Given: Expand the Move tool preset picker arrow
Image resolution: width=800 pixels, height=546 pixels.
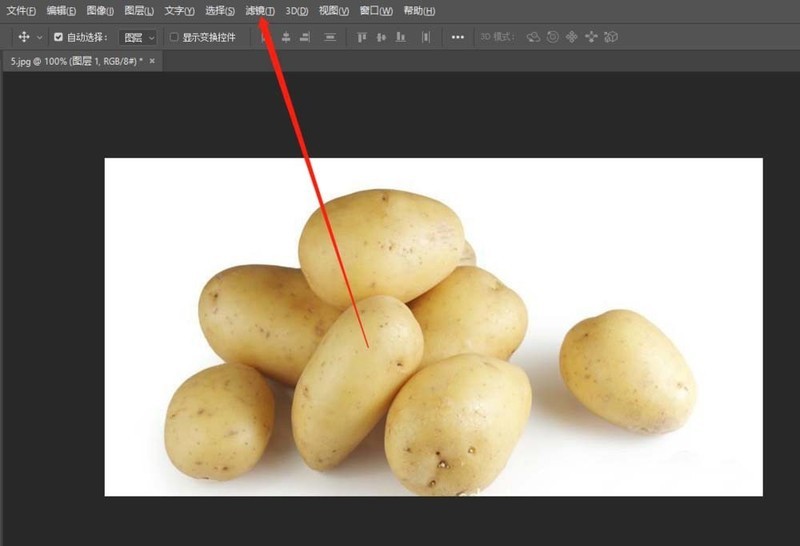Looking at the screenshot, I should [40, 37].
